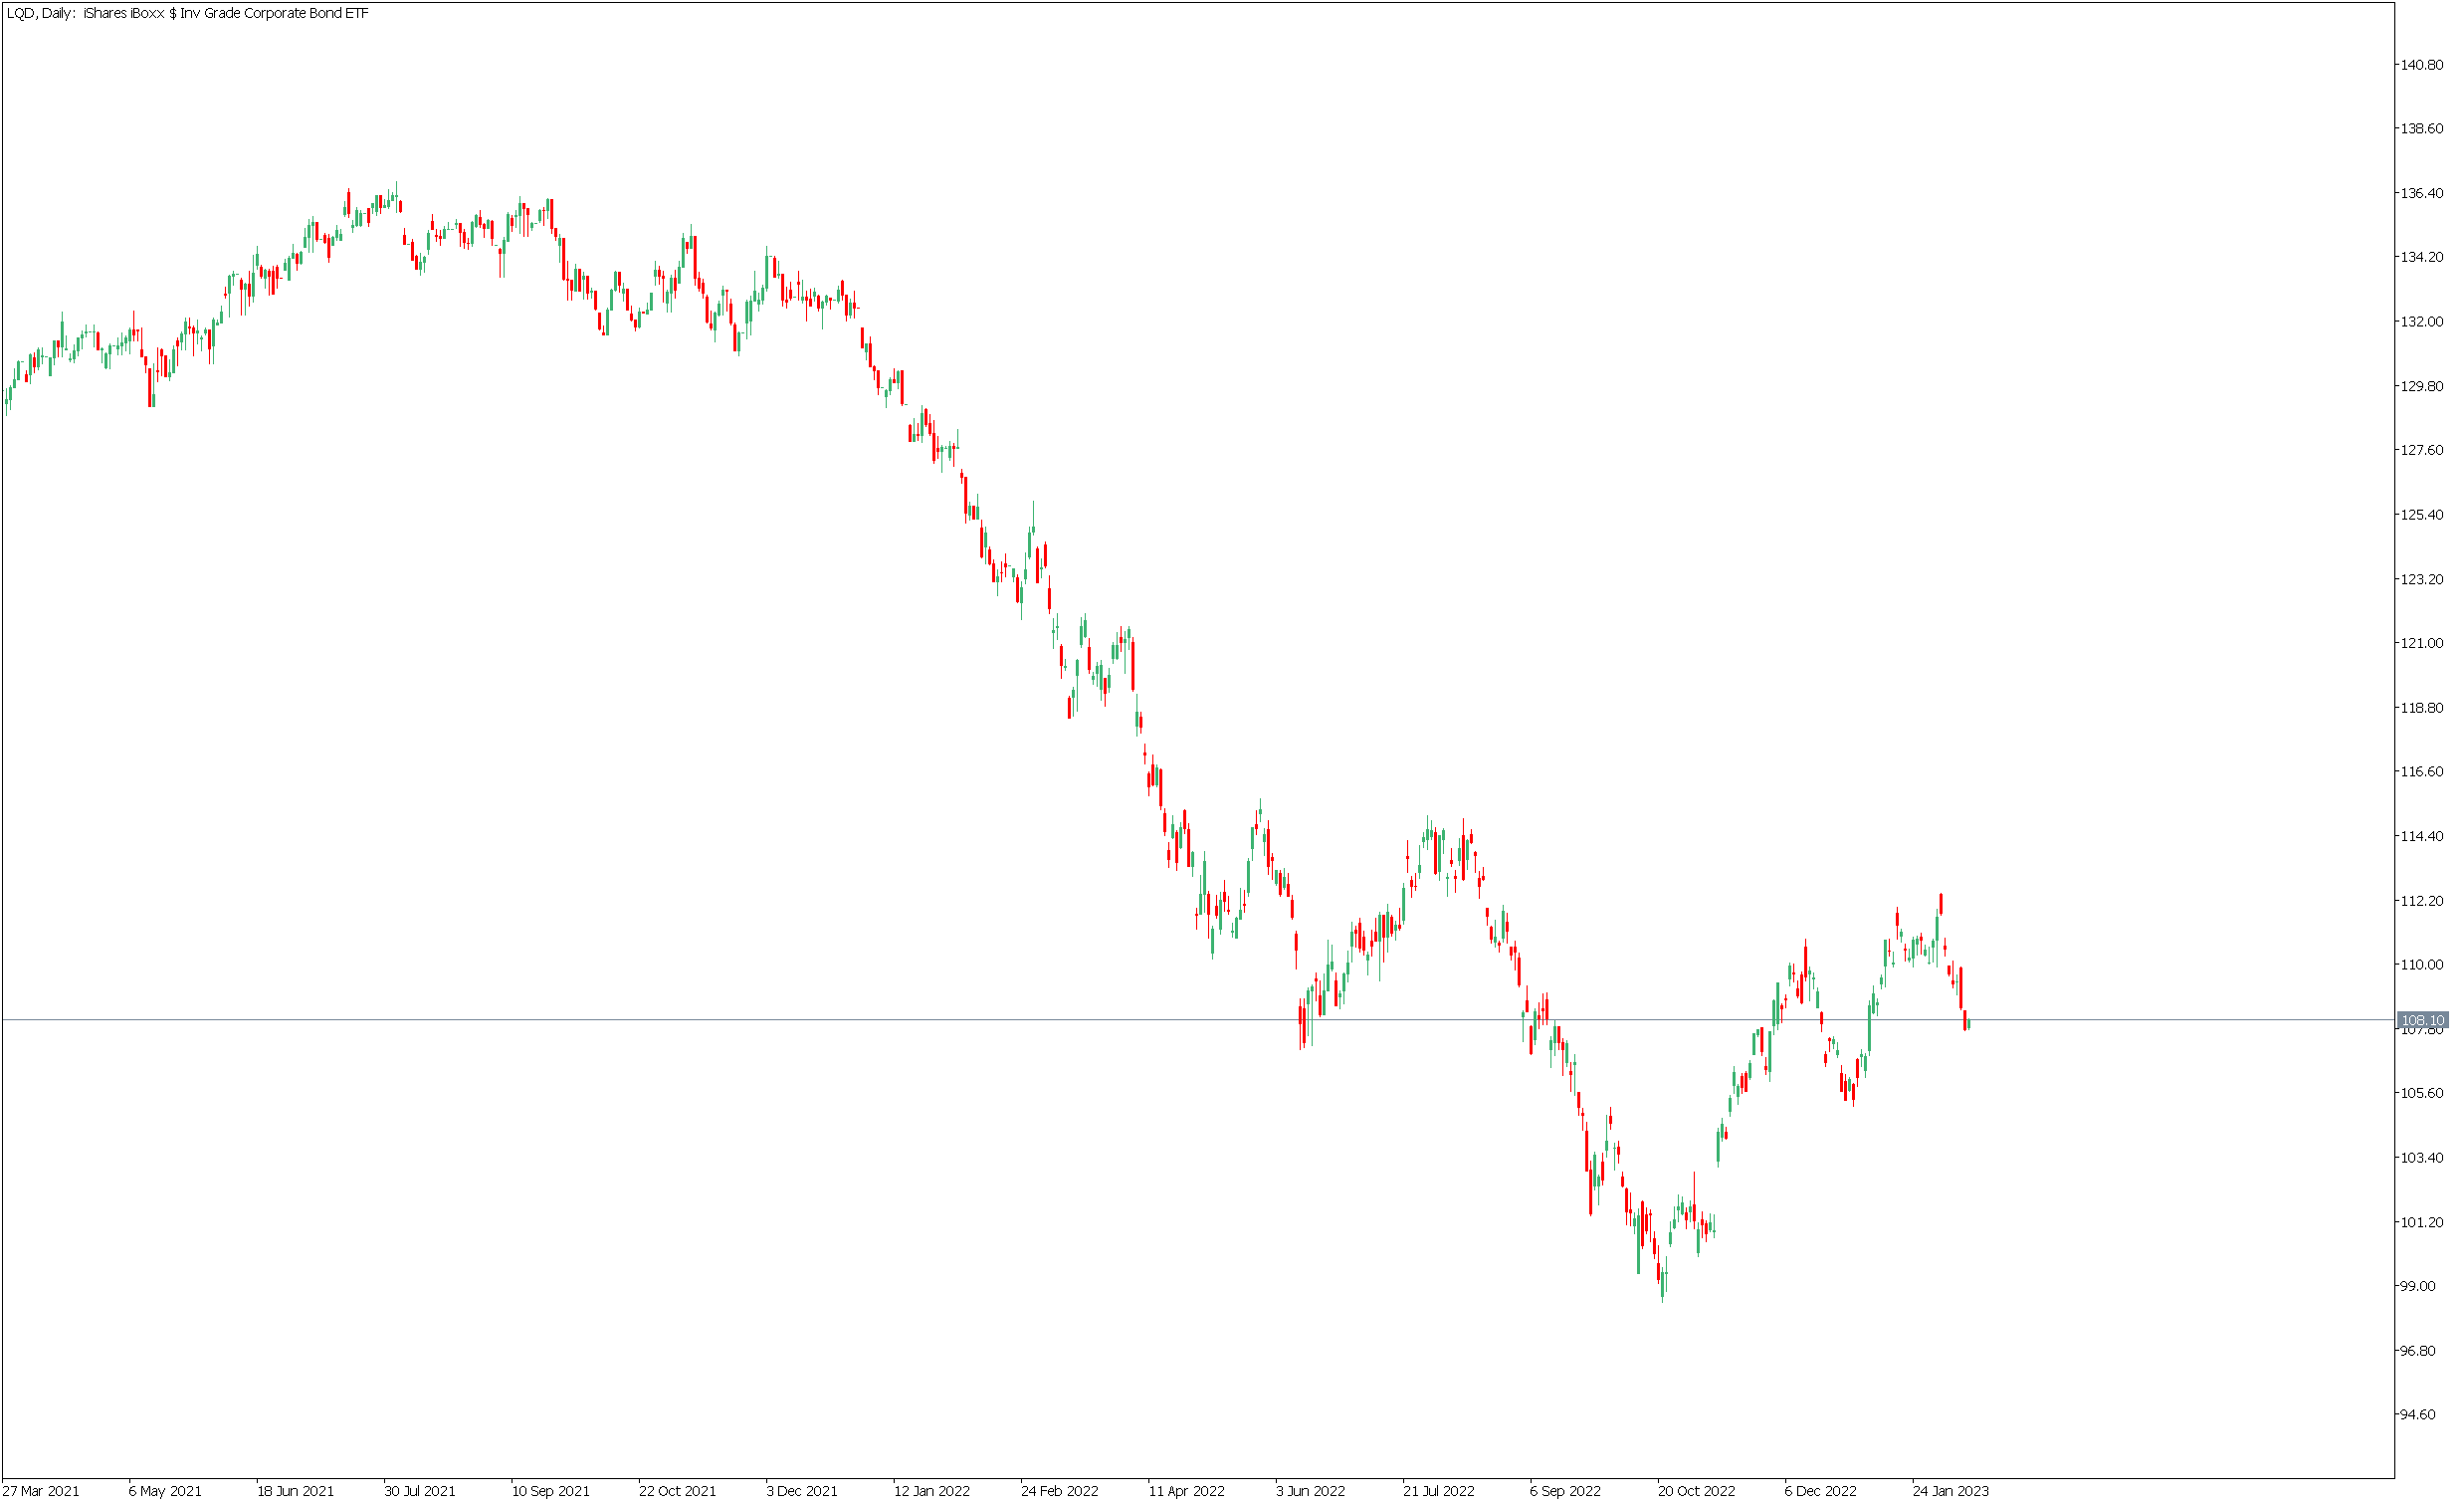This screenshot has width=2464, height=1505.
Task: Click the 12 Jan 2022 date label
Action: point(932,1491)
